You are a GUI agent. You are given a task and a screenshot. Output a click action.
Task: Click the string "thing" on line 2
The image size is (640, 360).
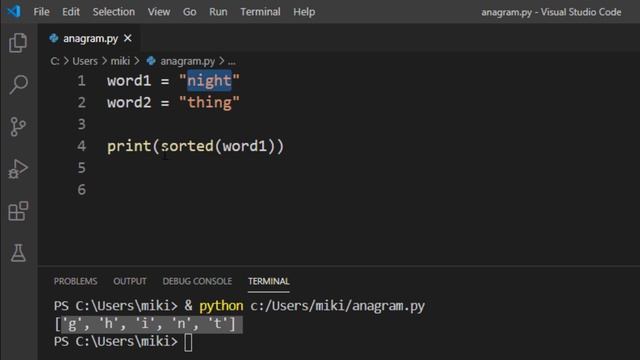tap(209, 102)
